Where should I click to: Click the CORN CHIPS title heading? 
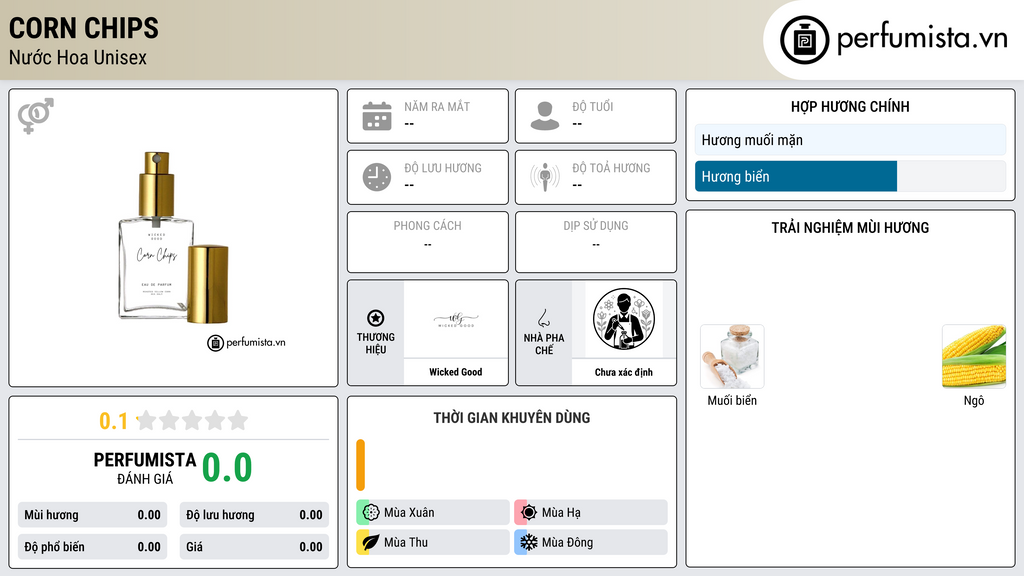84,28
